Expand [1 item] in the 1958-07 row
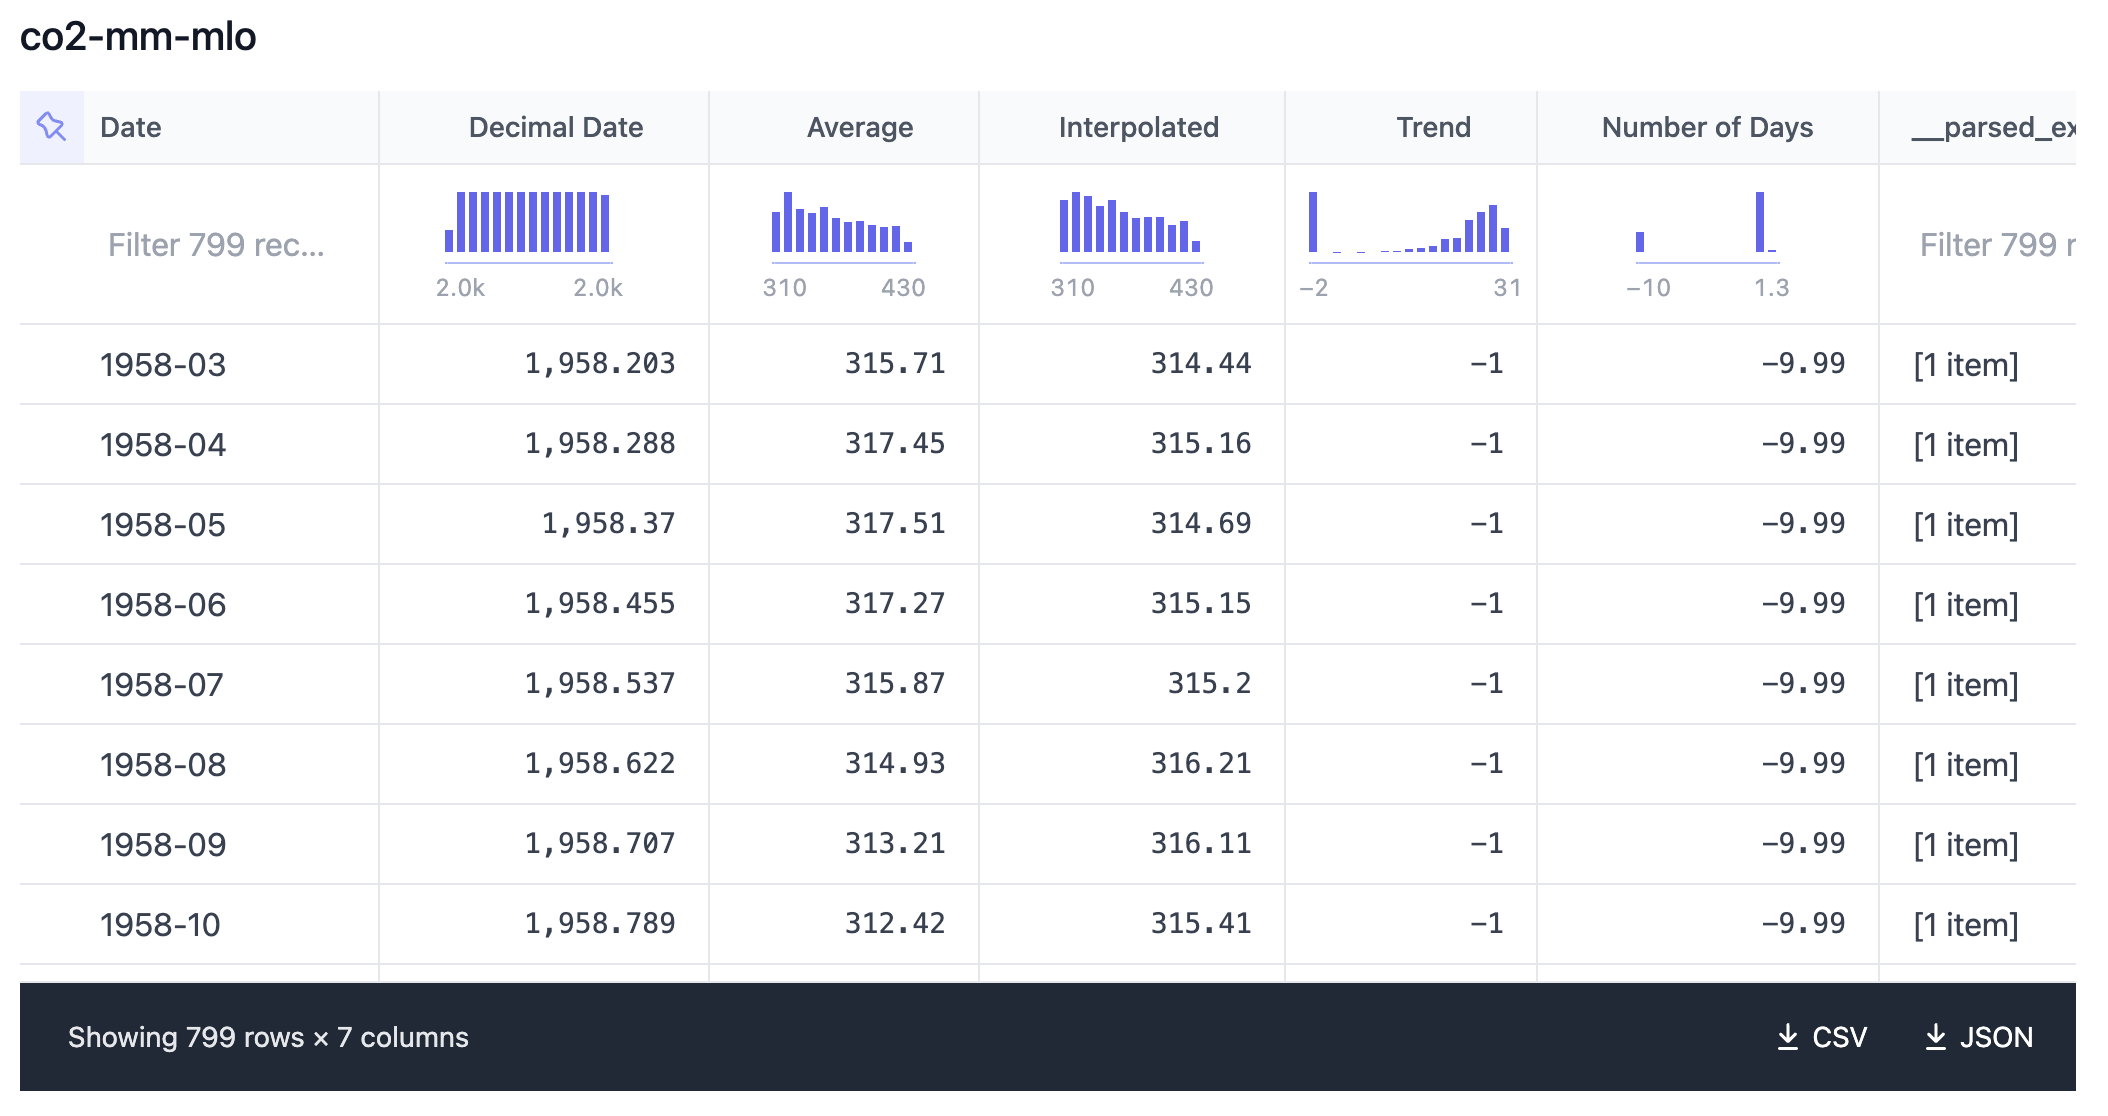This screenshot has width=2108, height=1116. pyautogui.click(x=1966, y=685)
